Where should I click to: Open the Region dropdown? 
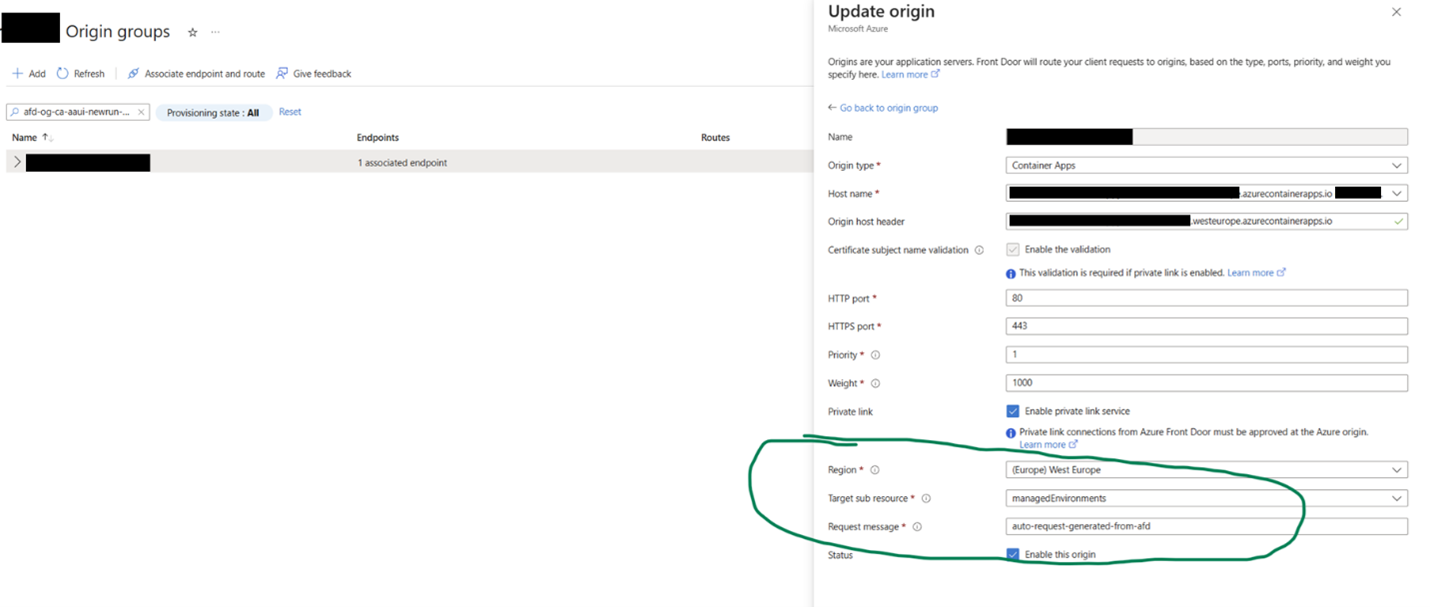click(x=1206, y=470)
